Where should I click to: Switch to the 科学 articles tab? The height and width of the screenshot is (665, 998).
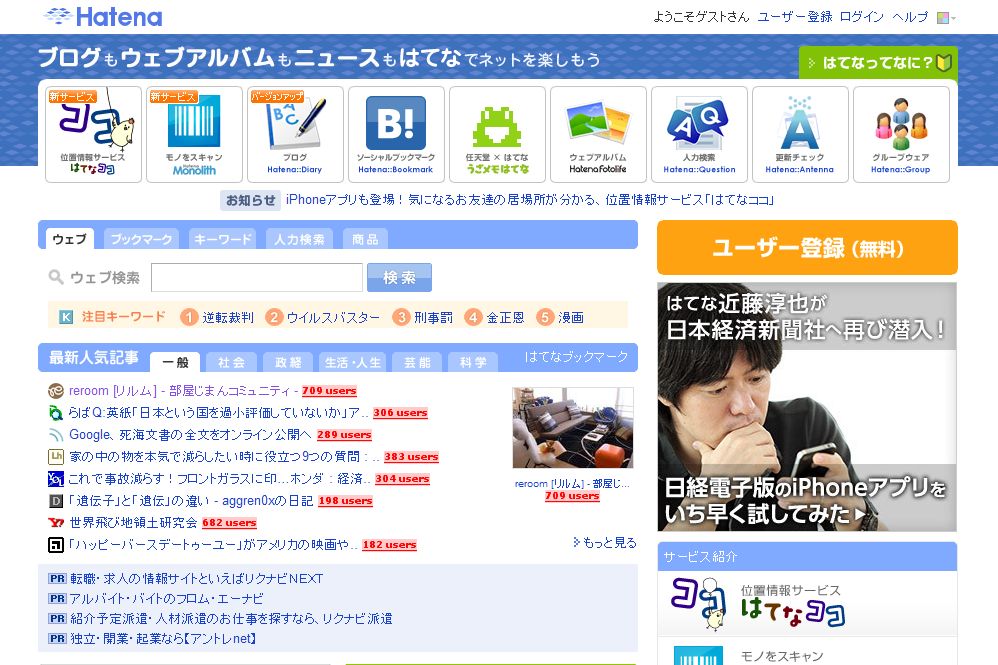473,363
